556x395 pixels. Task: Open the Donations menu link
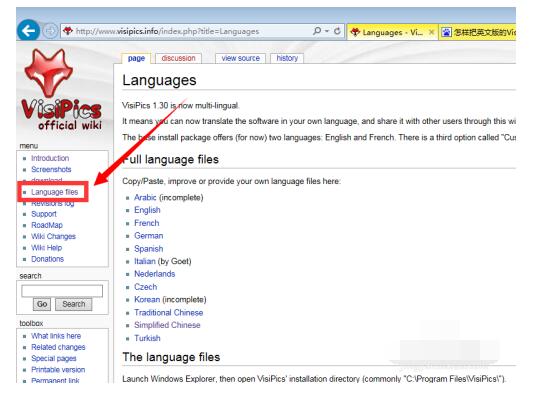coord(48,259)
